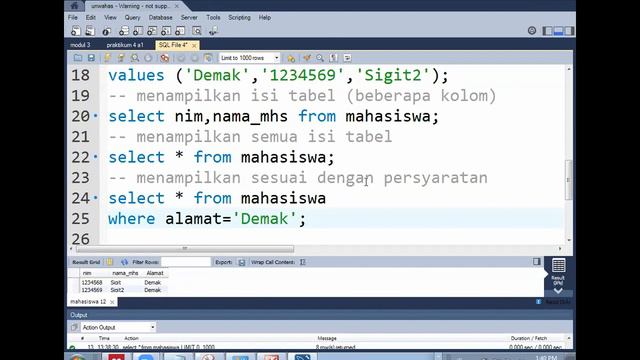This screenshot has height=360, width=640.
Task: Click the explain query magnifier icon
Action: [x=135, y=58]
